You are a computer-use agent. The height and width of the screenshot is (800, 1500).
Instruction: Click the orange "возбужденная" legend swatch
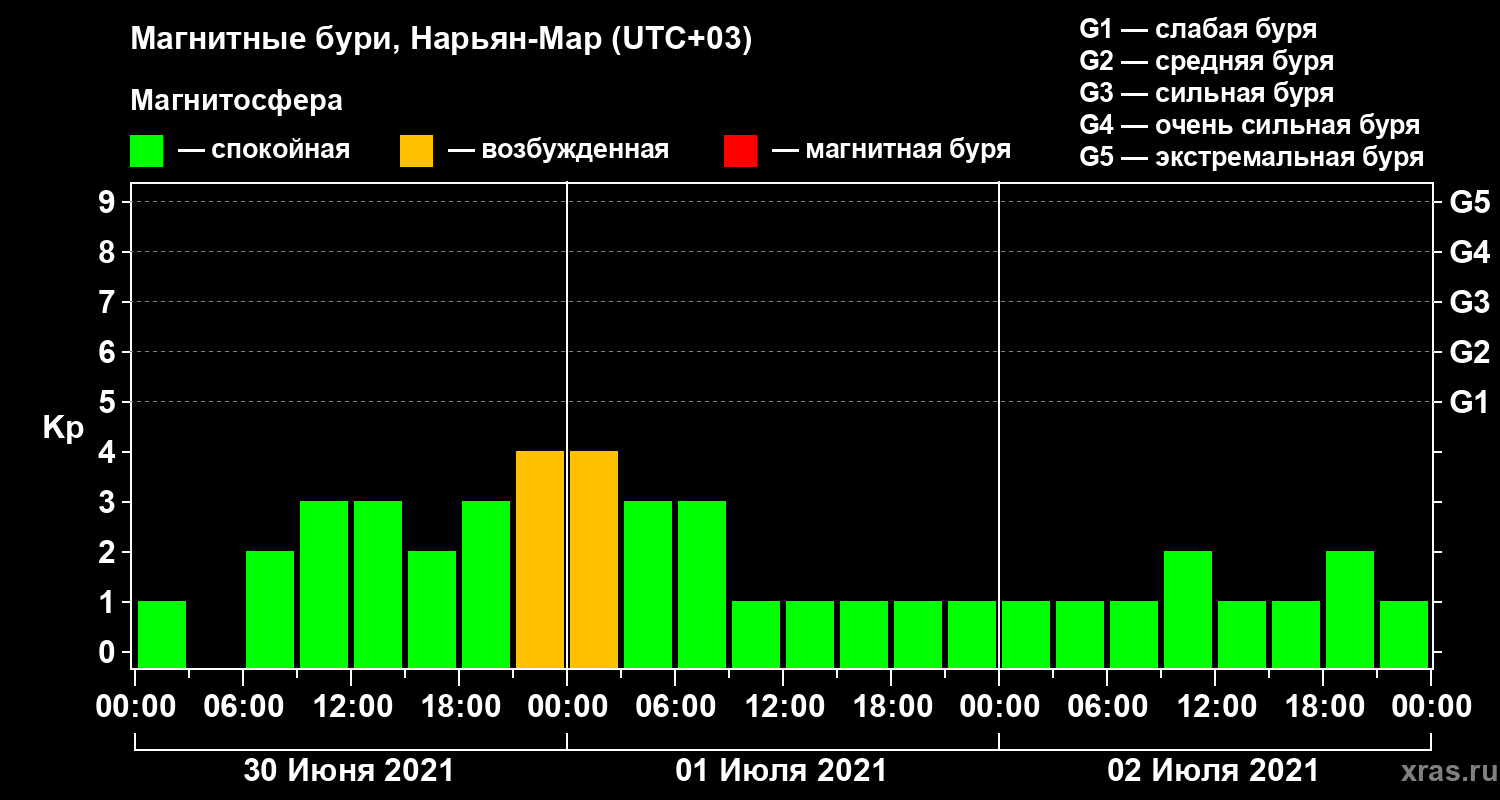[x=416, y=151]
